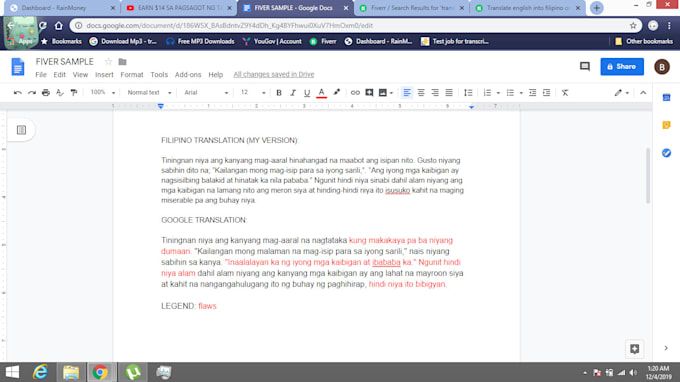
Task: Center align text
Action: click(421, 92)
